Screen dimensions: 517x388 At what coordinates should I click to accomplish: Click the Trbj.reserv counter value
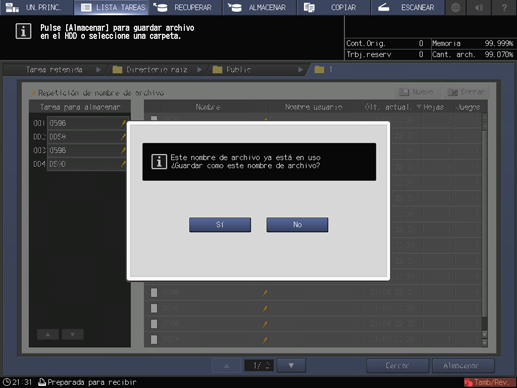(x=421, y=54)
